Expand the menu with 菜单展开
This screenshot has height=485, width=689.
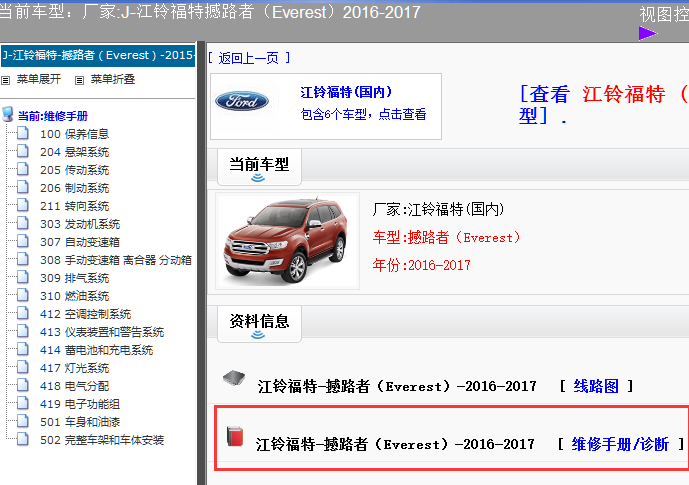[39, 80]
